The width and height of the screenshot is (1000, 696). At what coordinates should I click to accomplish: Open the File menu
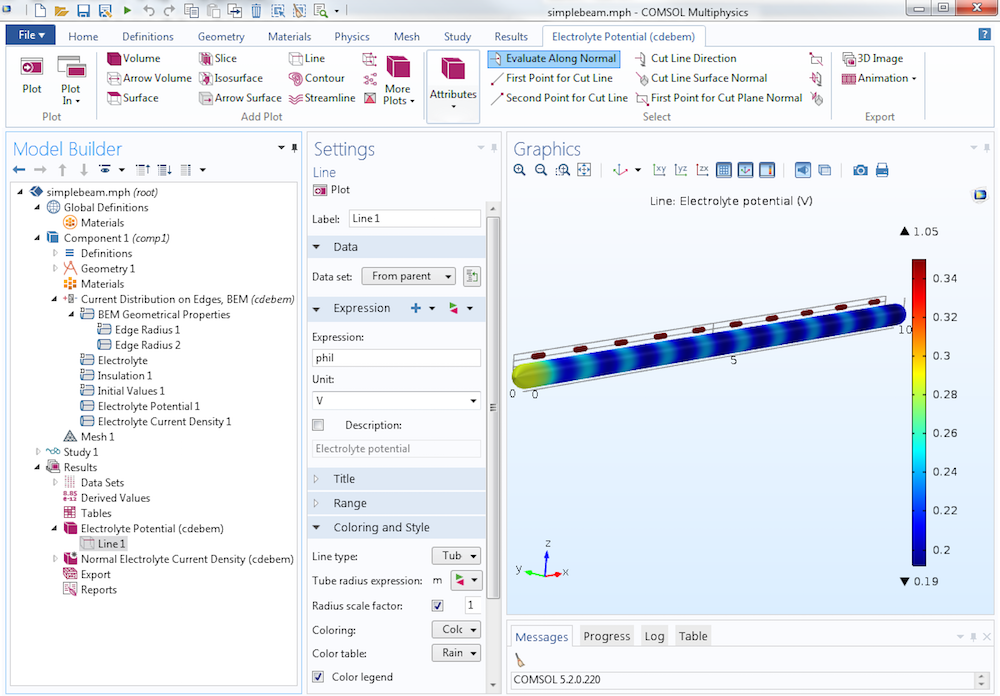(30, 33)
